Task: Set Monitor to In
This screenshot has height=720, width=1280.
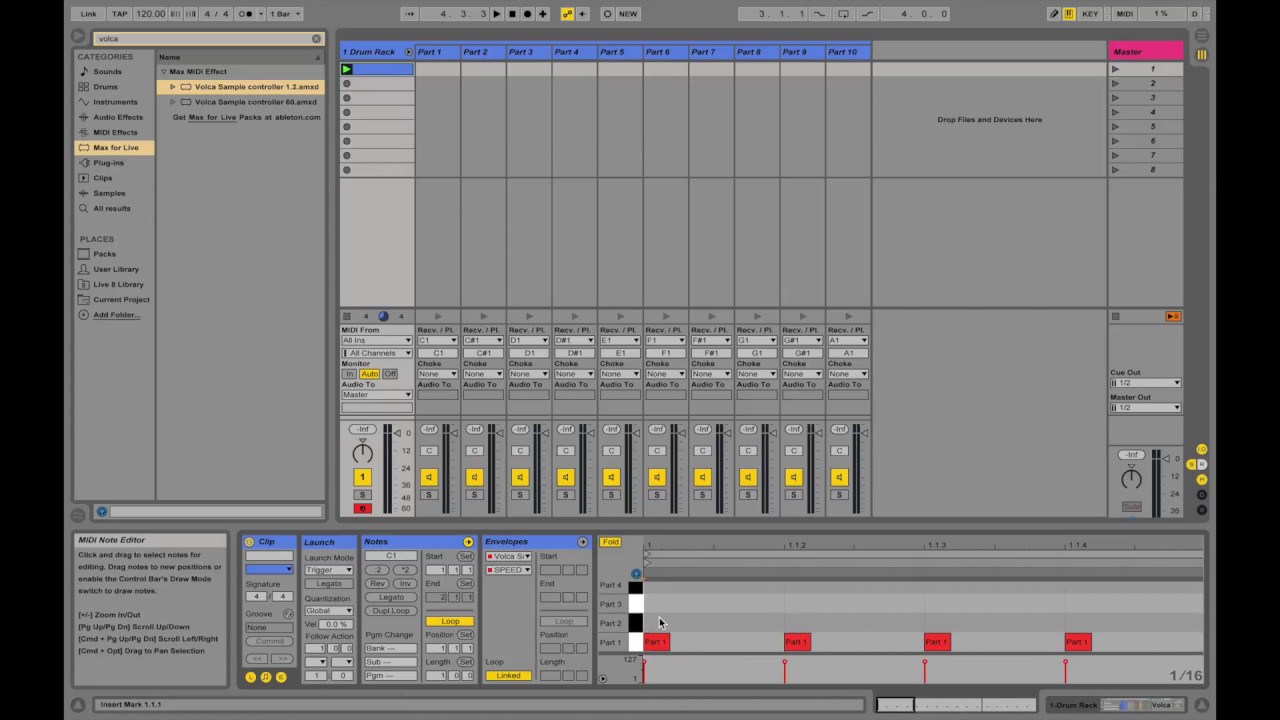Action: pos(350,374)
